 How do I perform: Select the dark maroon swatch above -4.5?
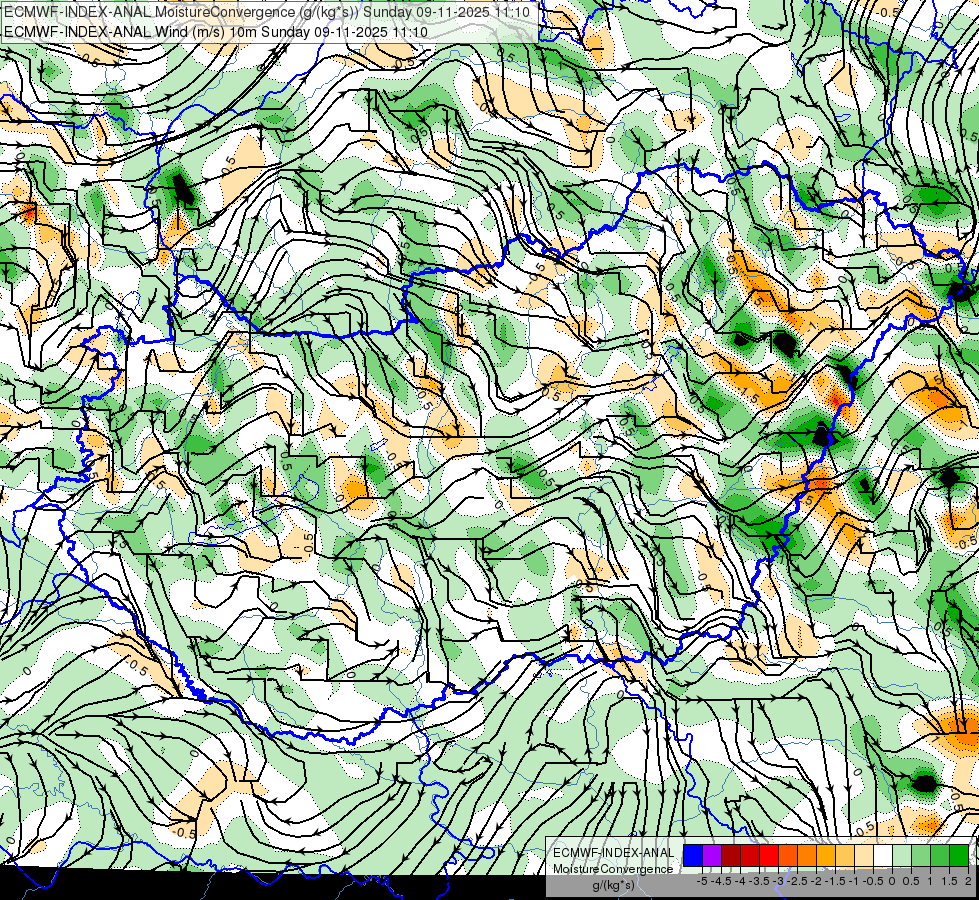pyautogui.click(x=731, y=855)
